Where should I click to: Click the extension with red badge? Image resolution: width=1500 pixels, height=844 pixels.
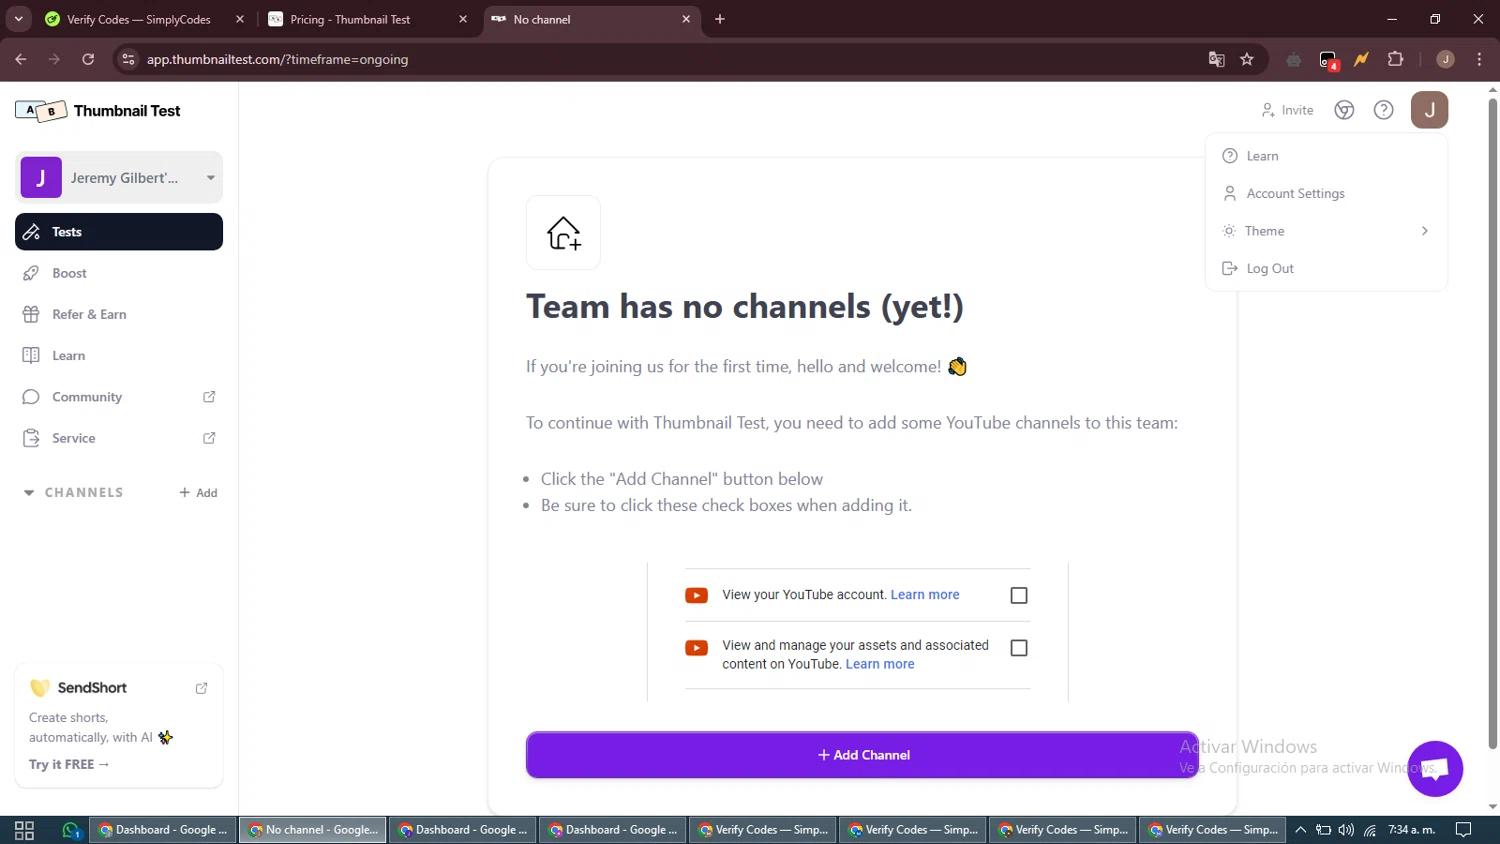click(1328, 60)
